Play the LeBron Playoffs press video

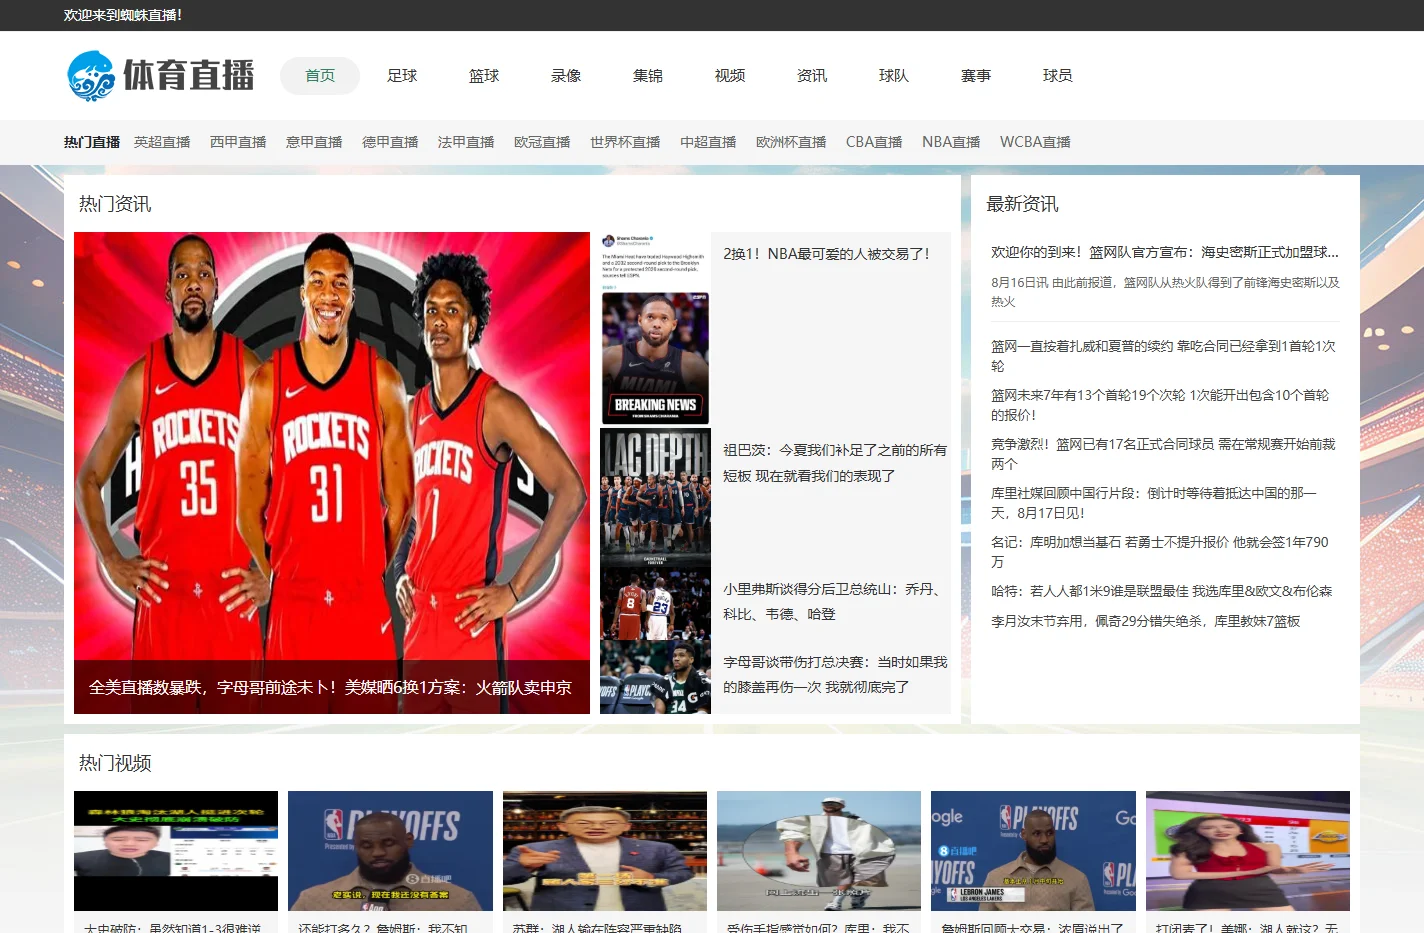(390, 851)
